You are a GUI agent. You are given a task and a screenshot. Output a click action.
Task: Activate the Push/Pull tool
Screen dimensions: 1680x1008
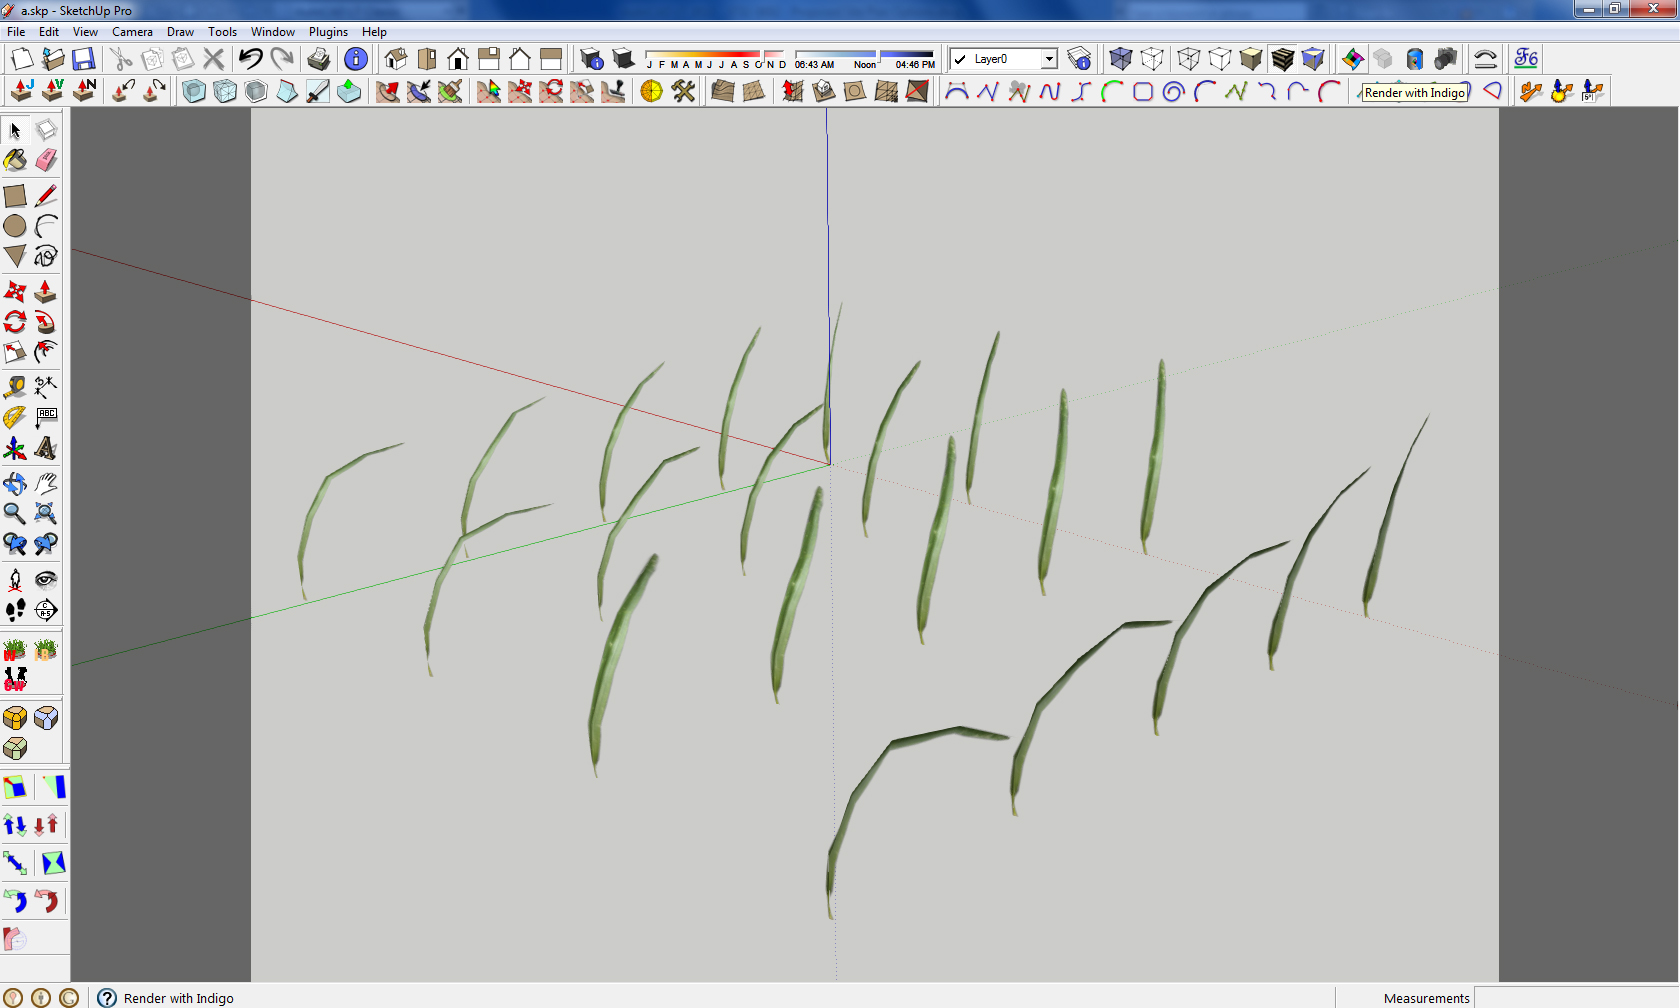click(46, 292)
